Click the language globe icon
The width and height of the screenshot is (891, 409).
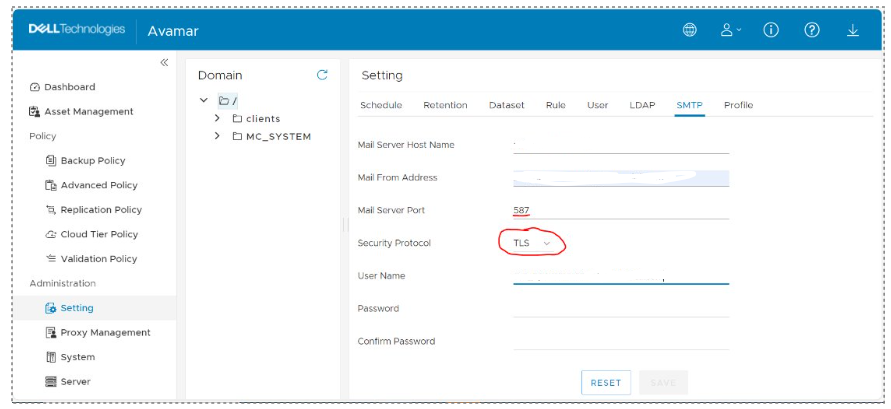pyautogui.click(x=689, y=30)
